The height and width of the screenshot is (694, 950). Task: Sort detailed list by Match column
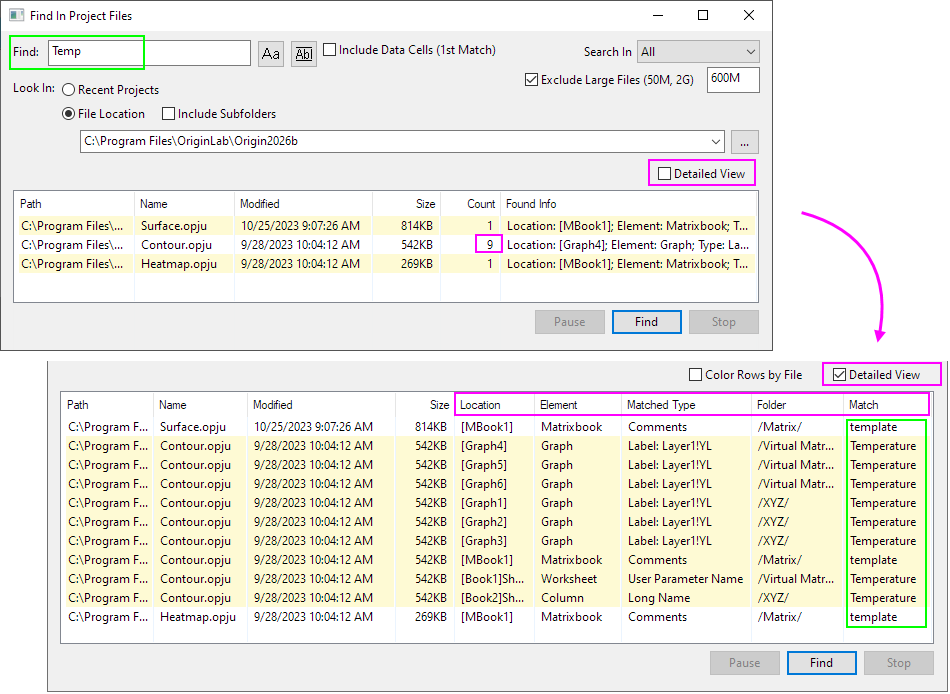(x=886, y=405)
